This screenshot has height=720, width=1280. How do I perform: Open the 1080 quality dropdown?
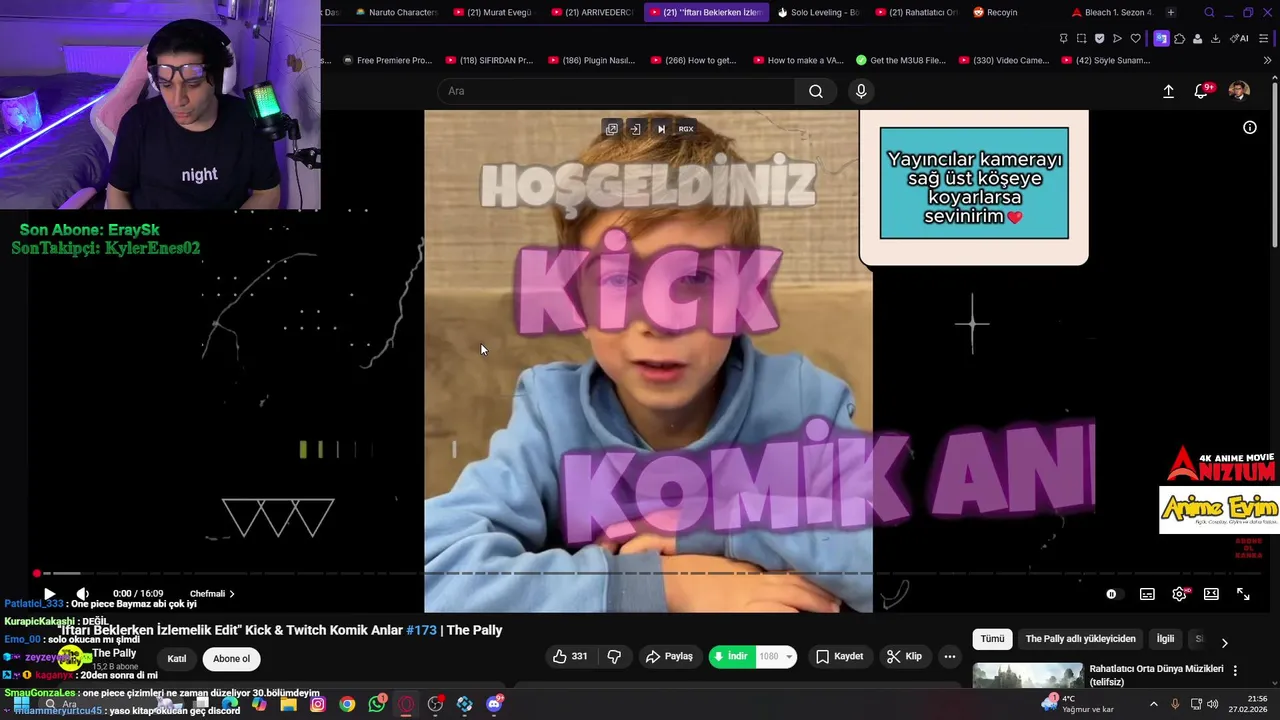coord(776,657)
